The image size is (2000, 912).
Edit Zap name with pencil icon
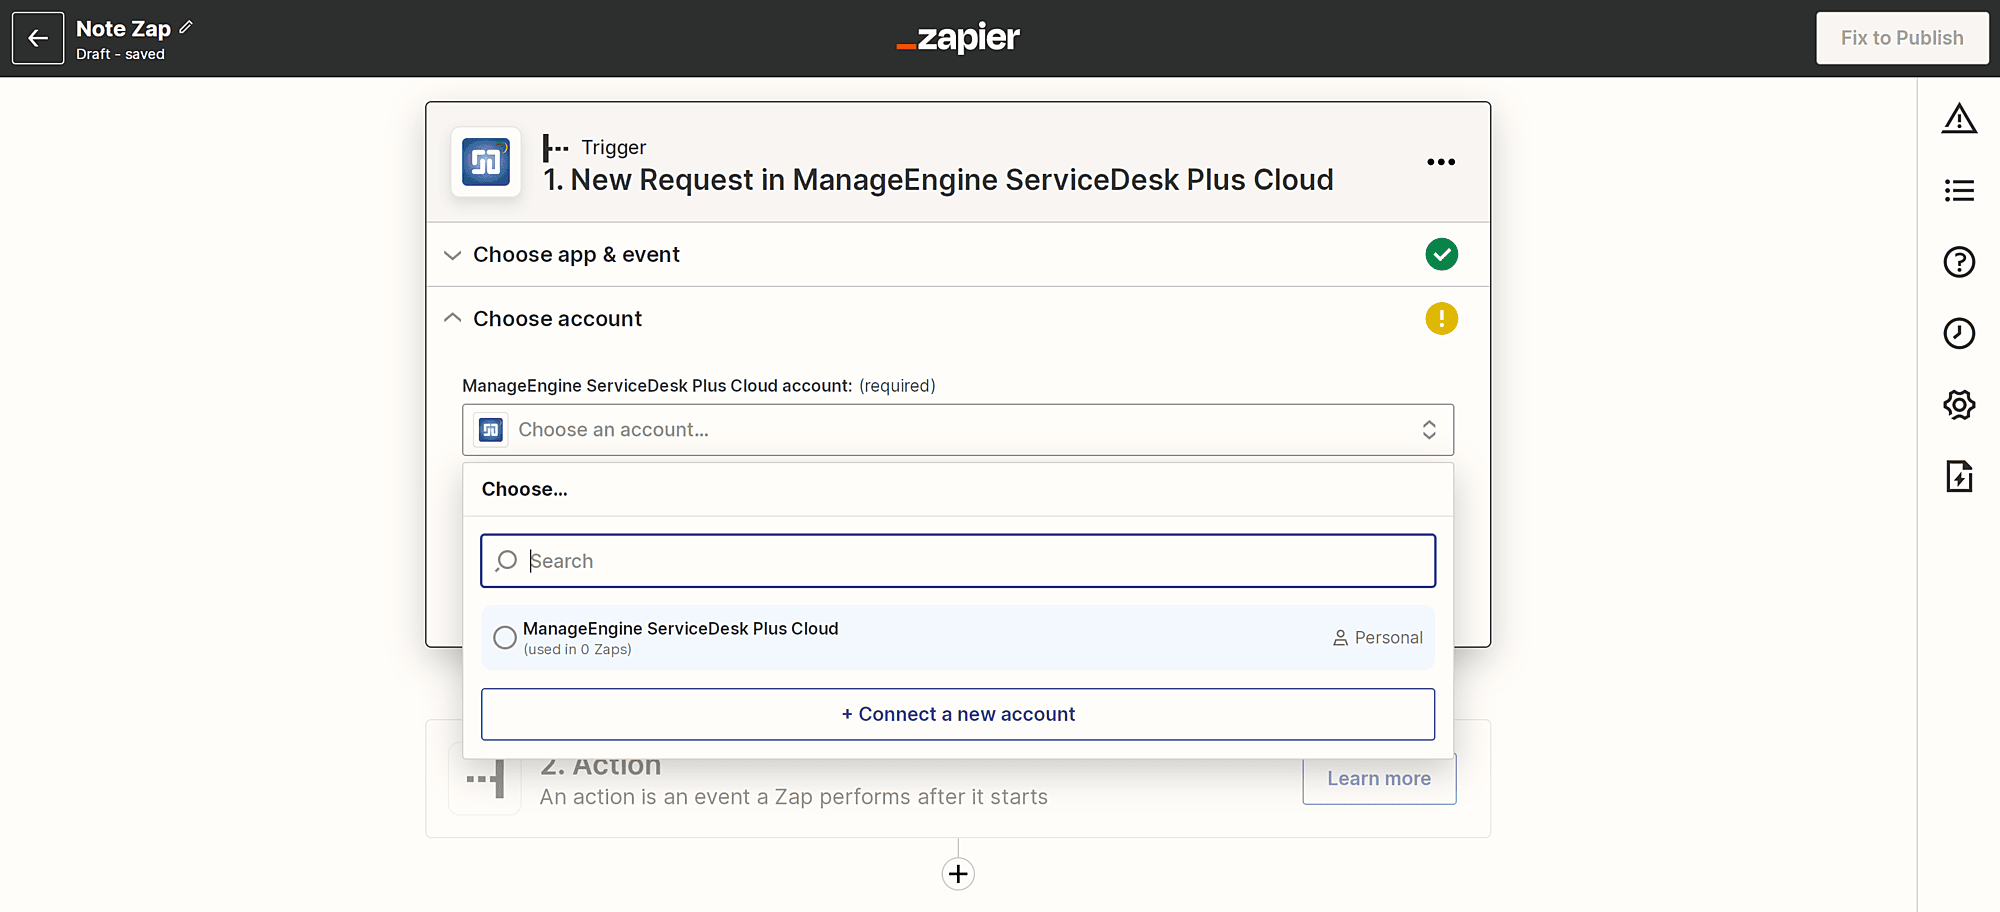(186, 27)
